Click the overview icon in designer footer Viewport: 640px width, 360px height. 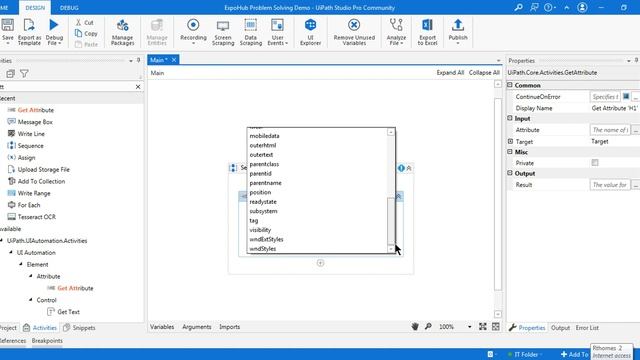pyautogui.click(x=496, y=327)
